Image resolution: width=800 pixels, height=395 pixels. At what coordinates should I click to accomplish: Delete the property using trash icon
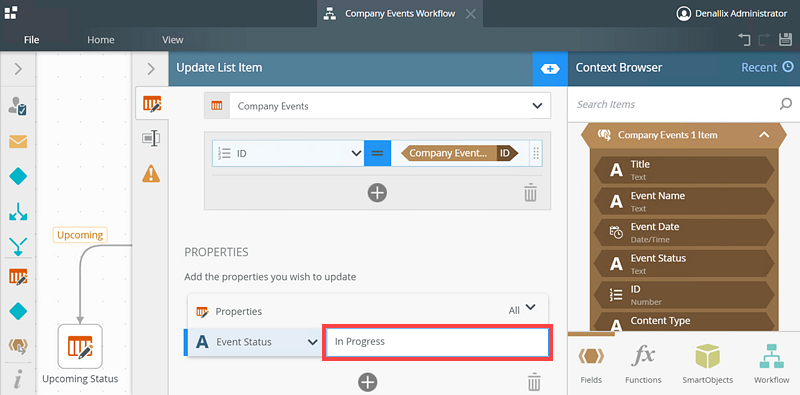[x=534, y=382]
